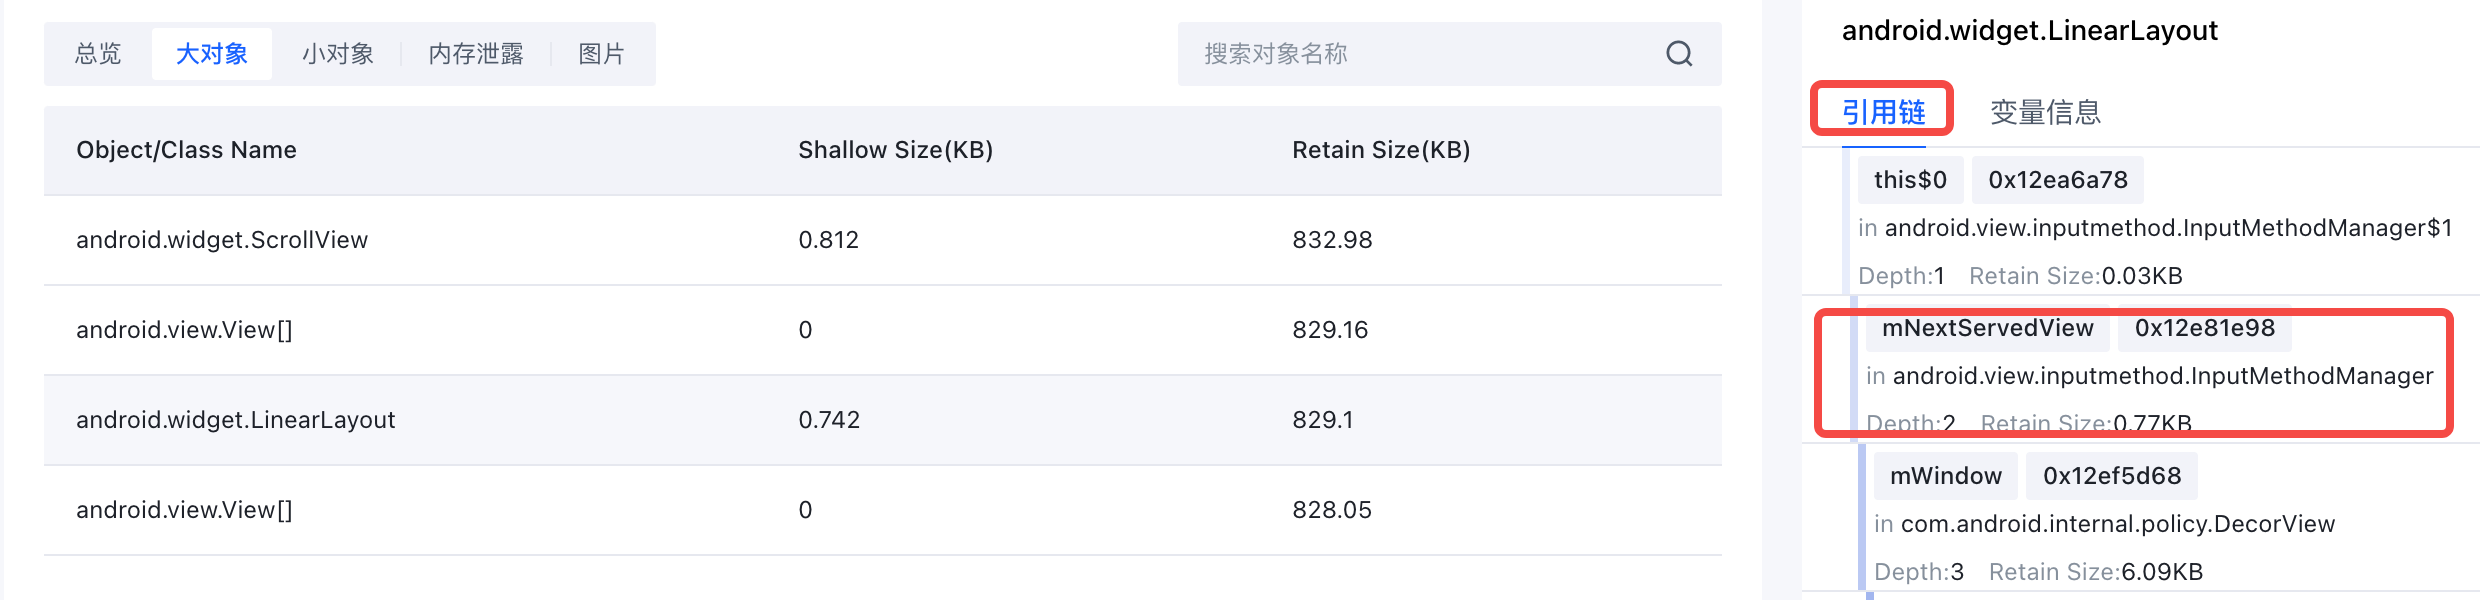Click the this$0 reference tag

click(1910, 180)
